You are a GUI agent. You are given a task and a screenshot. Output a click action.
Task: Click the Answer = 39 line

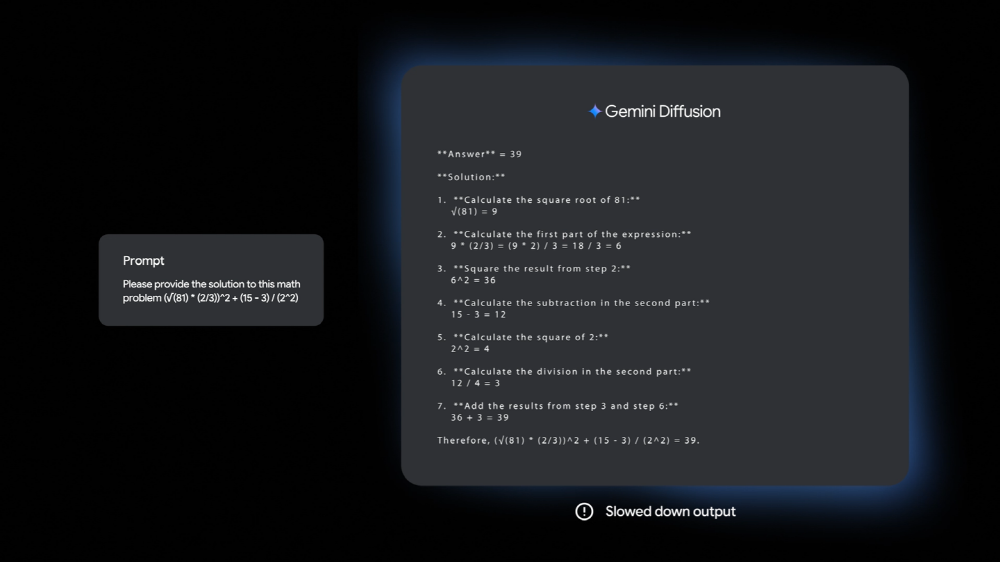pyautogui.click(x=479, y=154)
